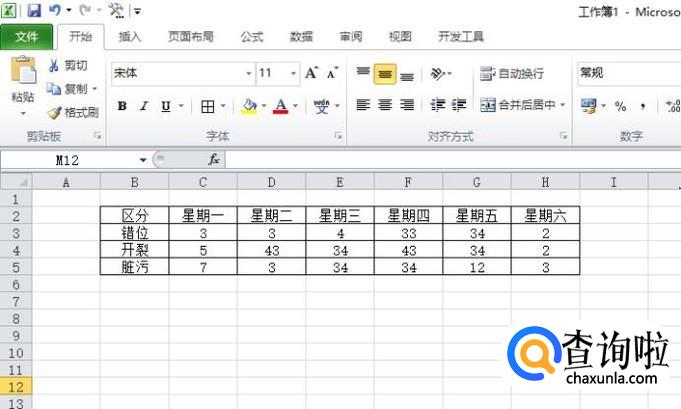Click cell containing 开裂

coord(135,250)
